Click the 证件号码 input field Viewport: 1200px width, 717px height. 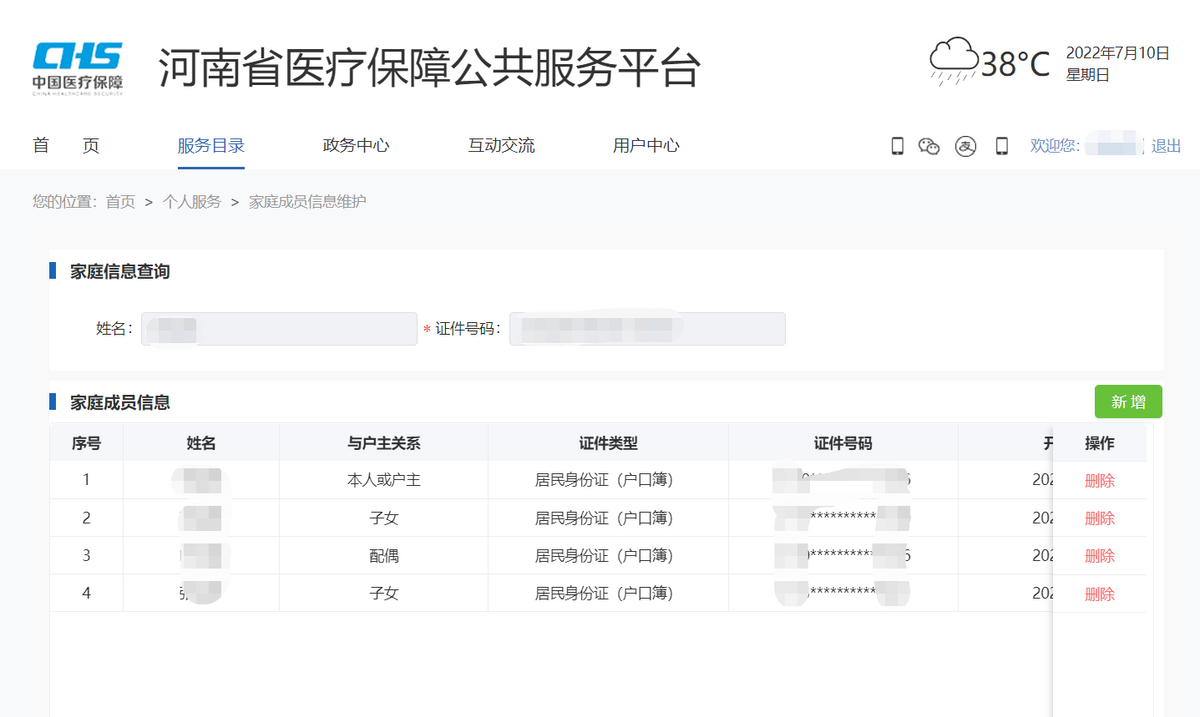[650, 328]
